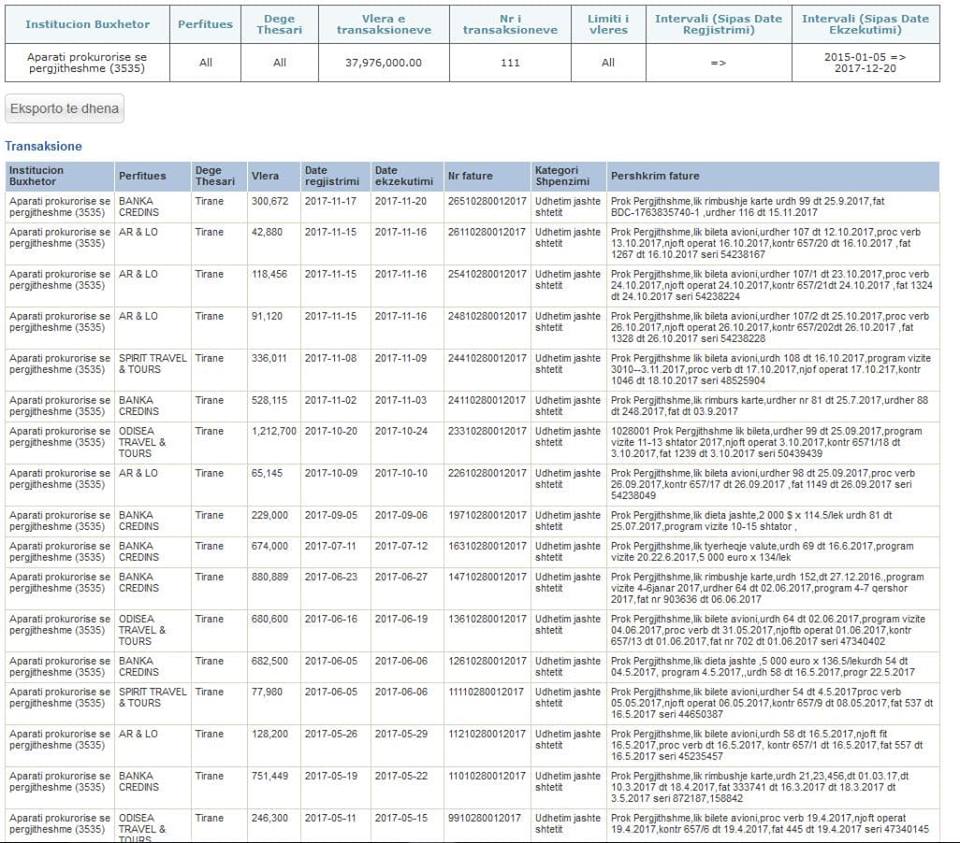Viewport: 960px width, 843px height.
Task: Select date range 2015-01-05 => 2017-12-20
Action: coord(865,62)
